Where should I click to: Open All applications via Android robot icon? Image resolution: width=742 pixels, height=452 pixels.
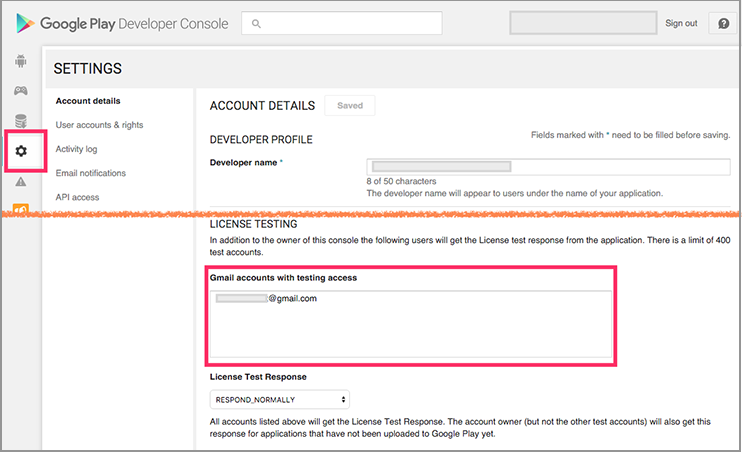[x=21, y=61]
